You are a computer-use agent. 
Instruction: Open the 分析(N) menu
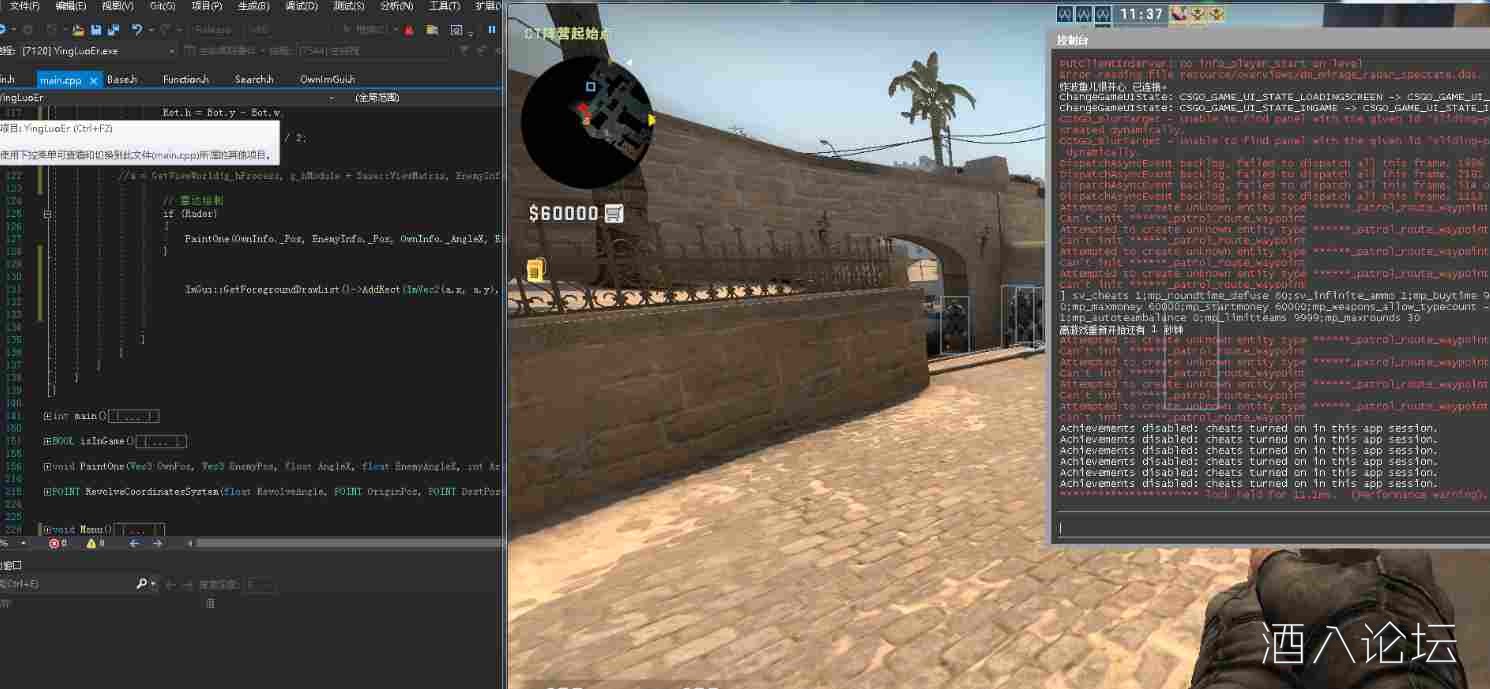(396, 6)
